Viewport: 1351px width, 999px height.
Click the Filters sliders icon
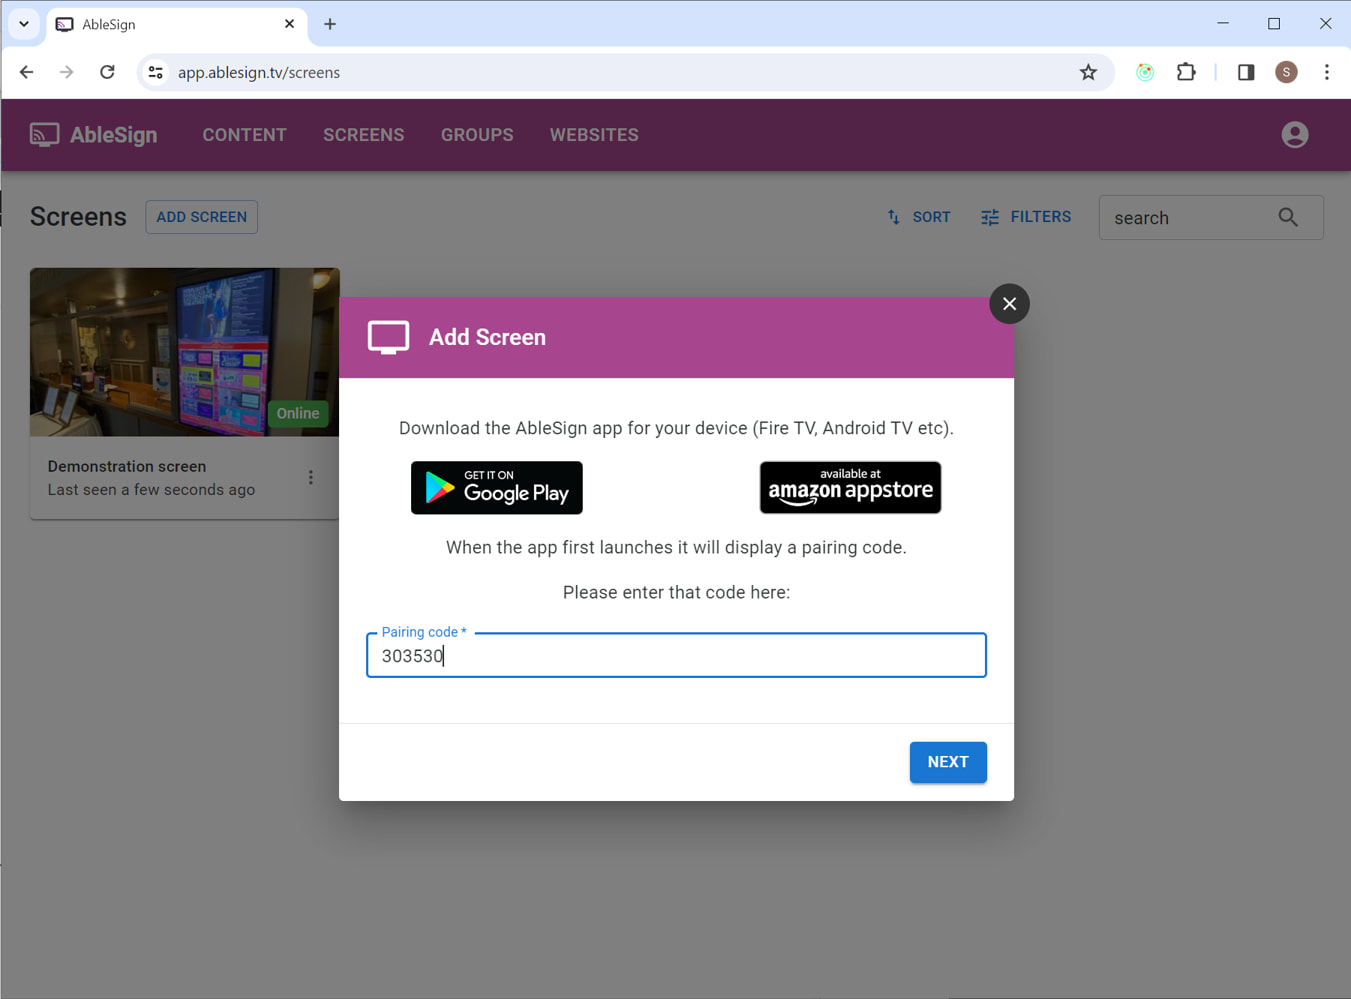click(990, 217)
